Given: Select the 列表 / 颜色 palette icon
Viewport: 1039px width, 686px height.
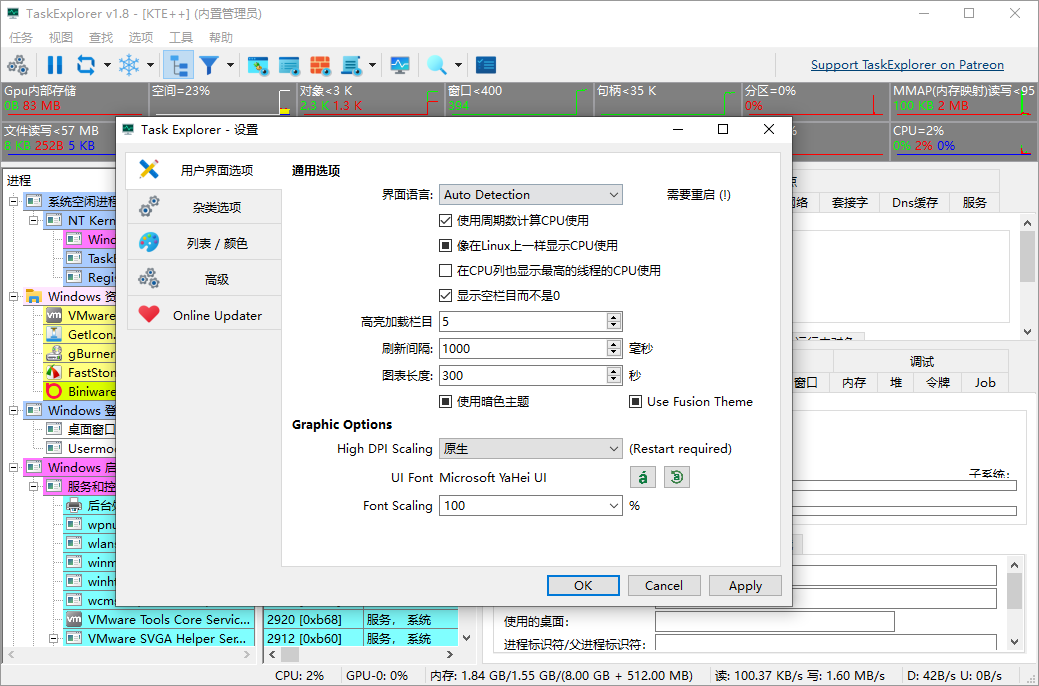Looking at the screenshot, I should [x=149, y=243].
